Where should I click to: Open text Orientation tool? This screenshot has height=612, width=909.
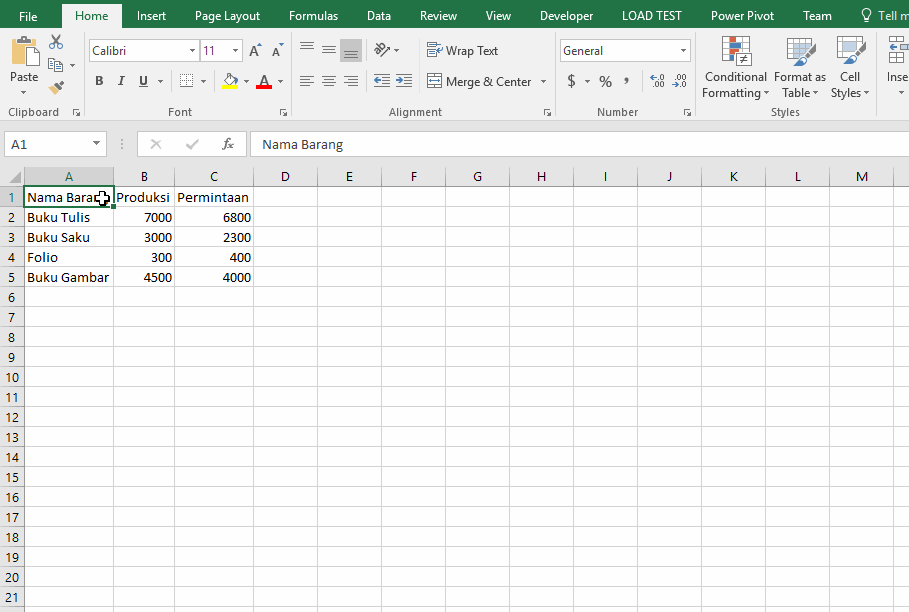(382, 50)
